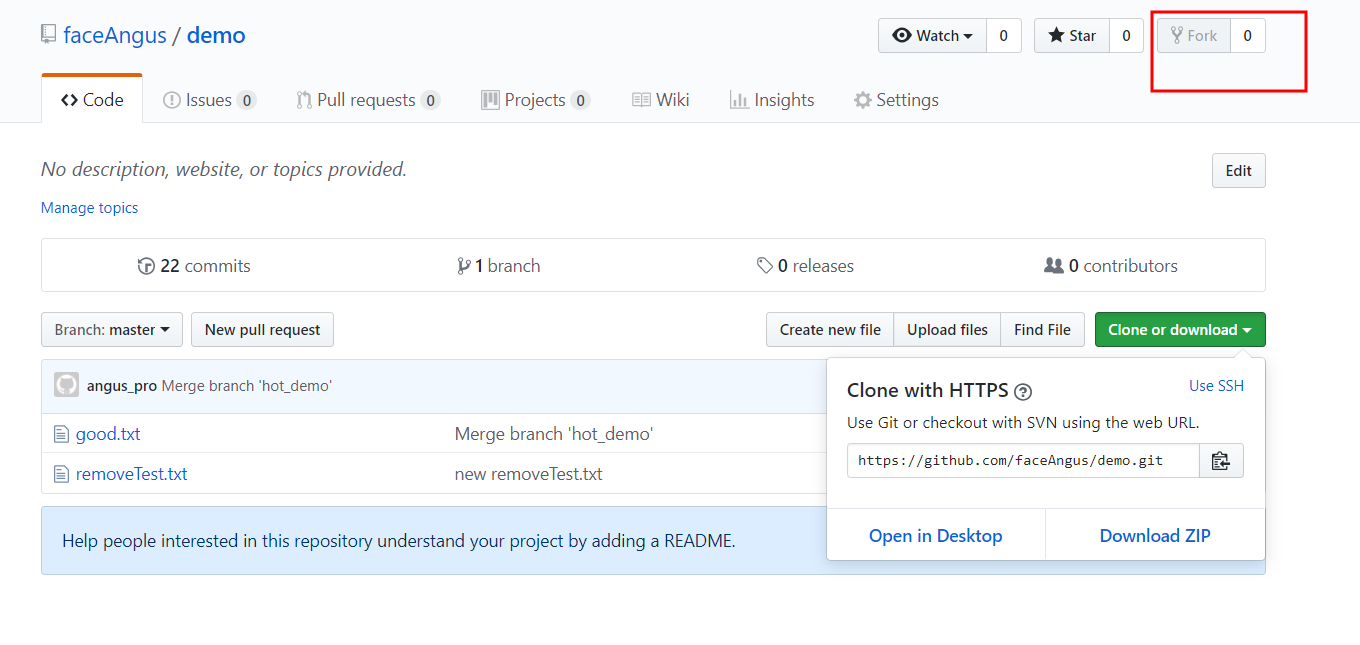This screenshot has height=645, width=1360.
Task: Switch to the Insights tab
Action: click(x=772, y=100)
